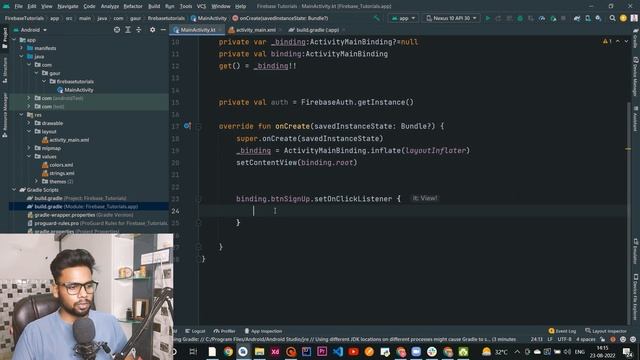This screenshot has width=640, height=360.
Task: Collapse the onCreate function fold marker
Action: click(x=198, y=127)
